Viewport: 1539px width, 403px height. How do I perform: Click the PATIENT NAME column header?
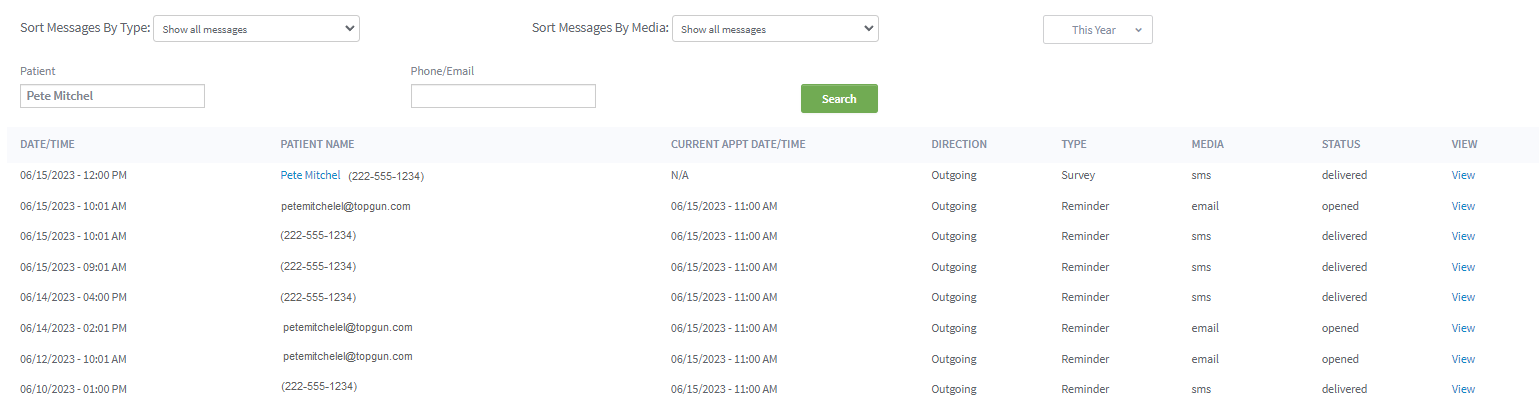coord(317,144)
